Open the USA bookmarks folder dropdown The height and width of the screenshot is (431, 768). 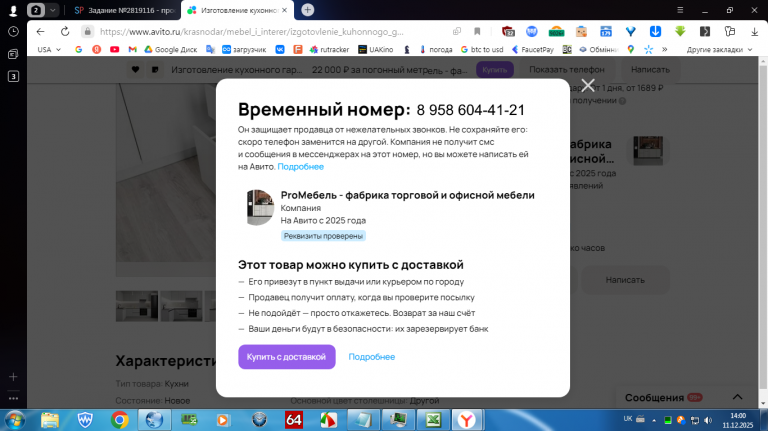click(49, 49)
